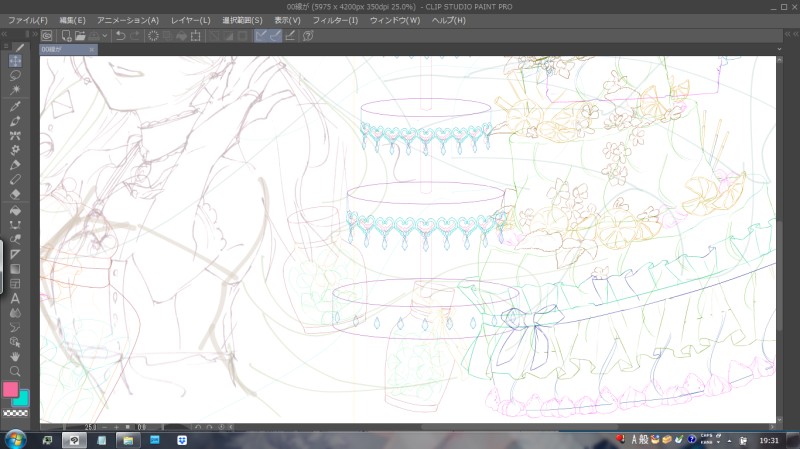Image resolution: width=800 pixels, height=449 pixels.
Task: Open Windows Start button
Action: coord(15,440)
